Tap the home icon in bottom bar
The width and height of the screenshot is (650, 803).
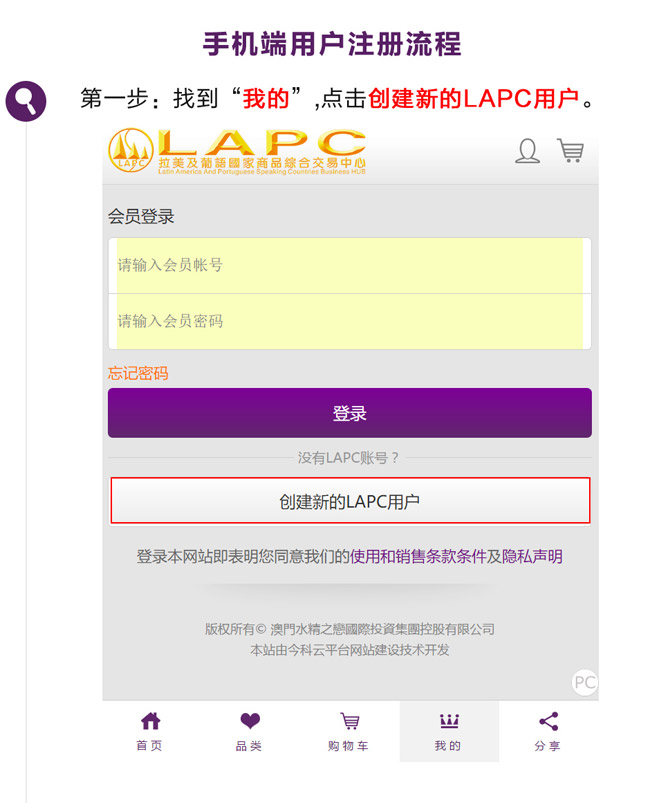150,721
